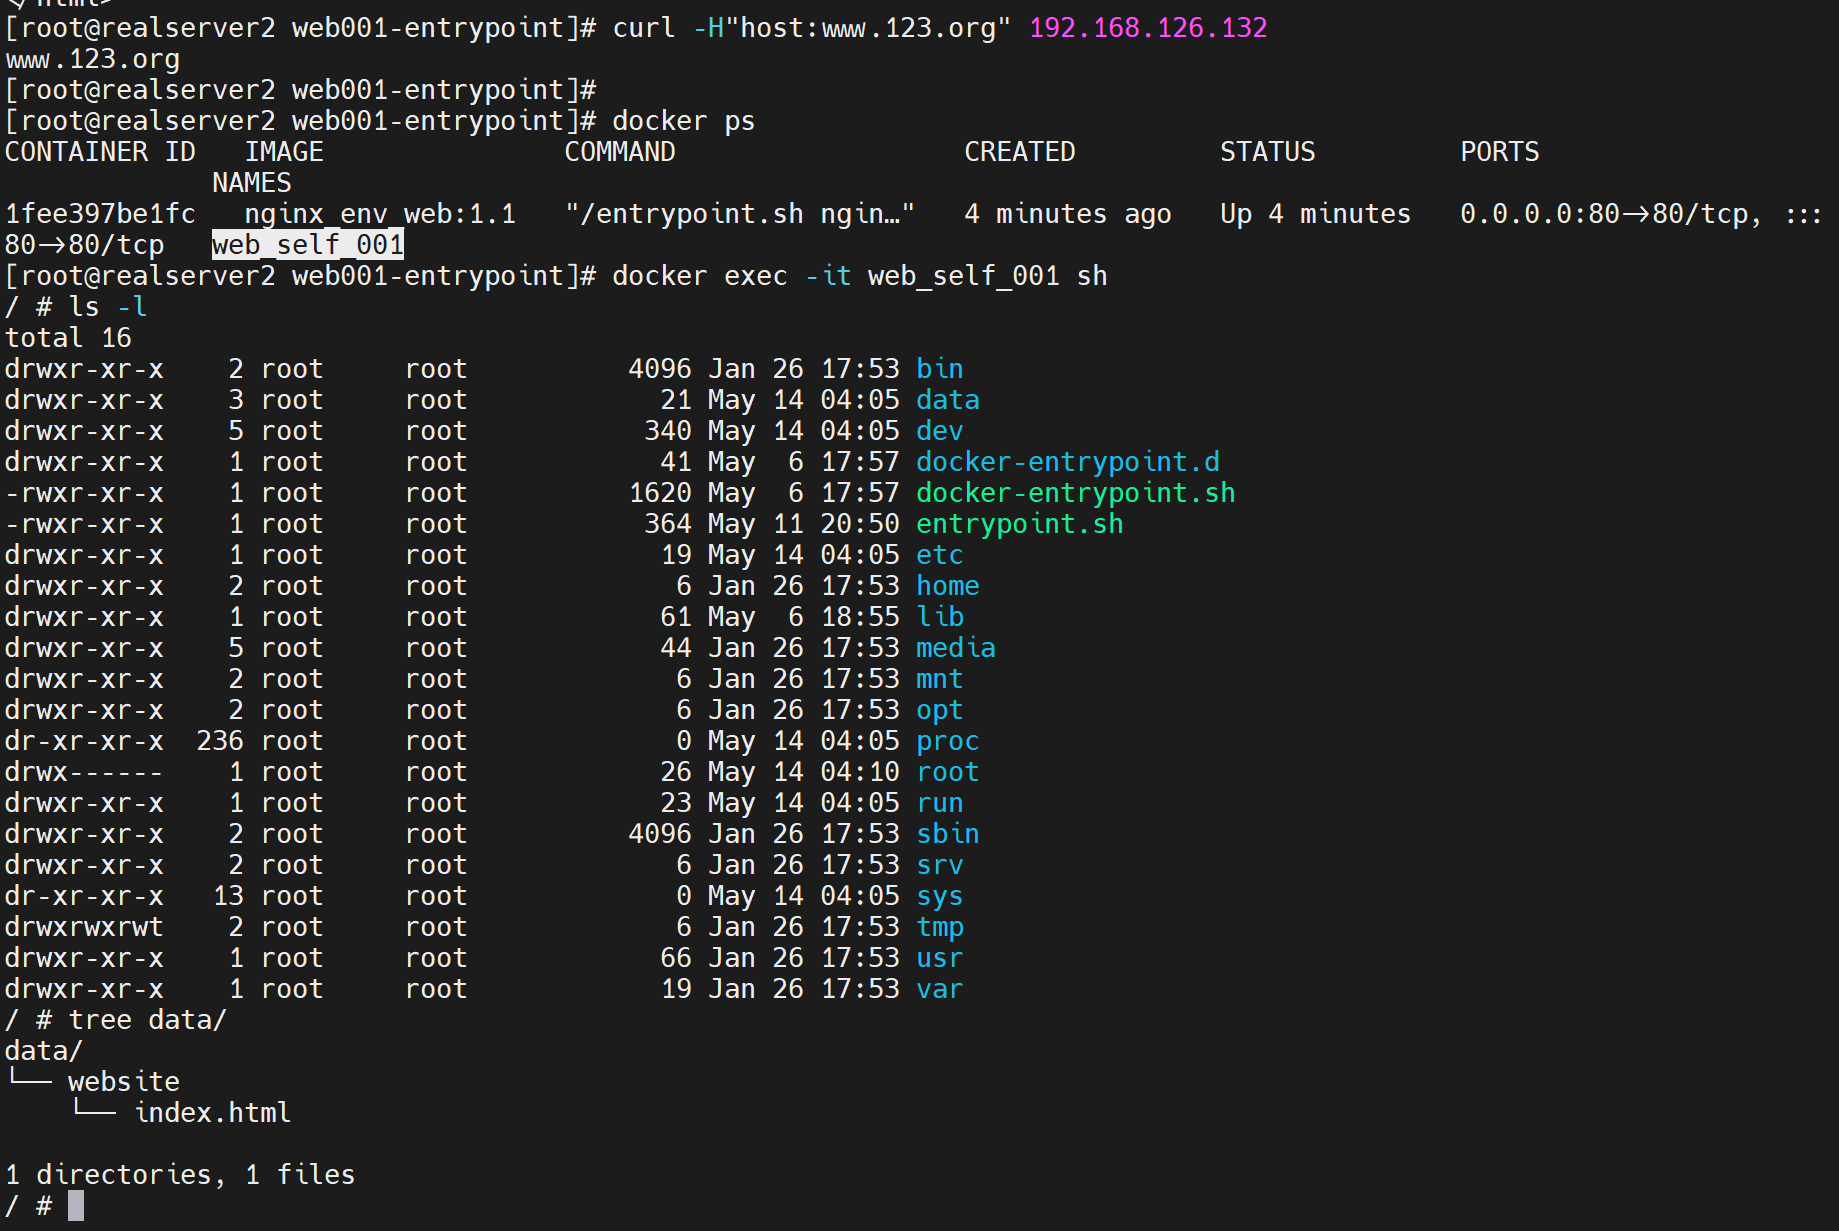Click the proc directory name
Screen dimensions: 1839x1231
pos(947,741)
